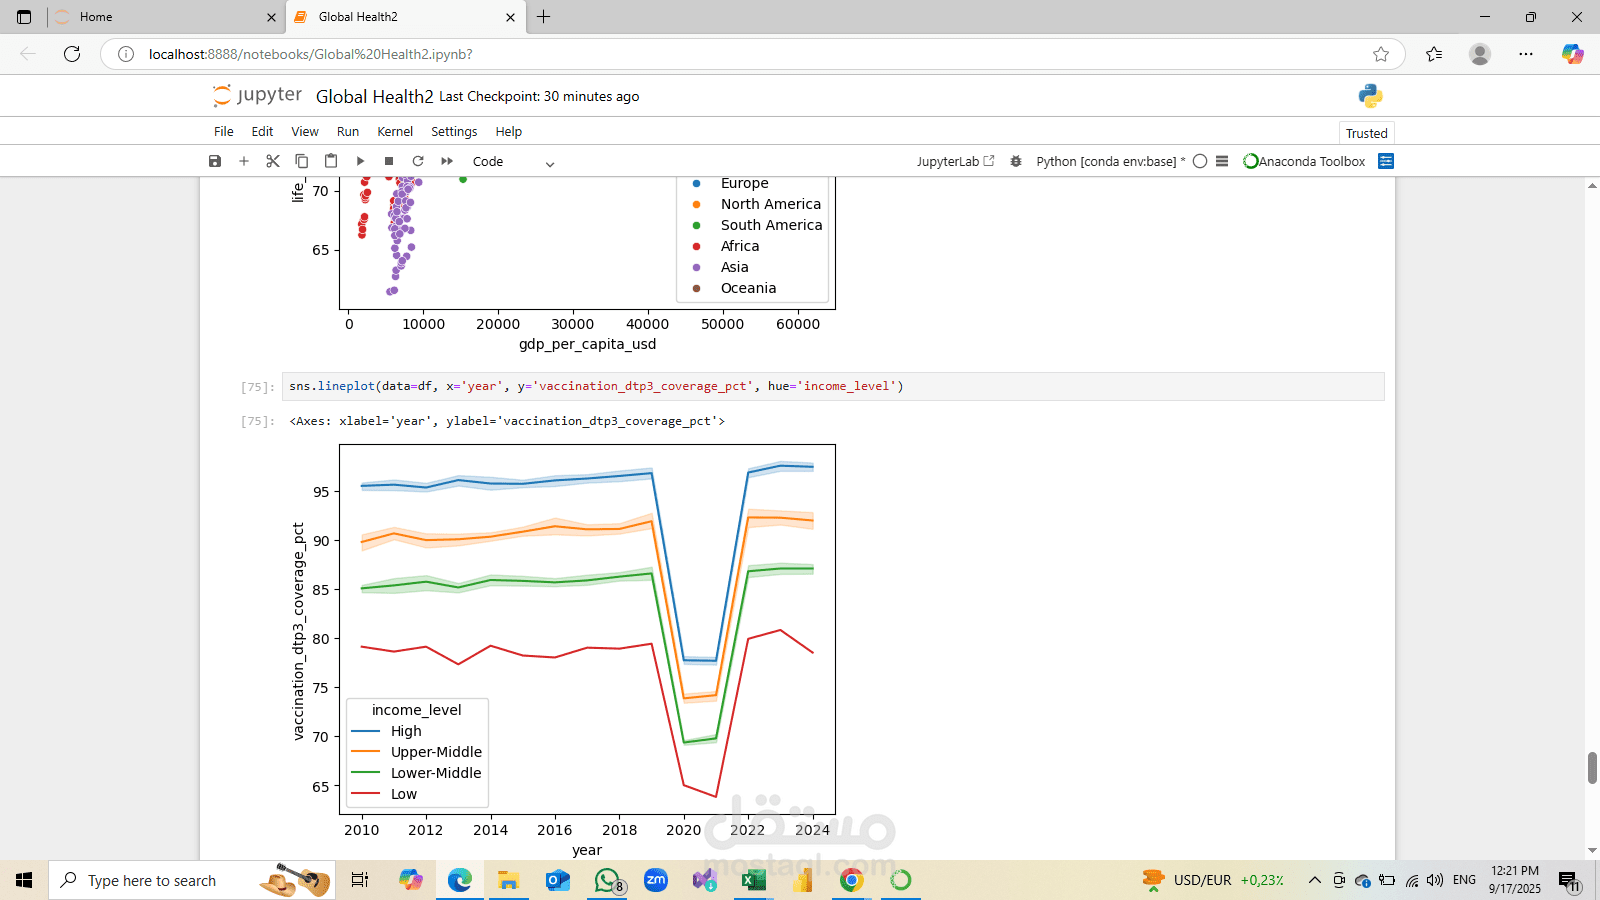Open notebook in JupyterLab

(x=955, y=161)
